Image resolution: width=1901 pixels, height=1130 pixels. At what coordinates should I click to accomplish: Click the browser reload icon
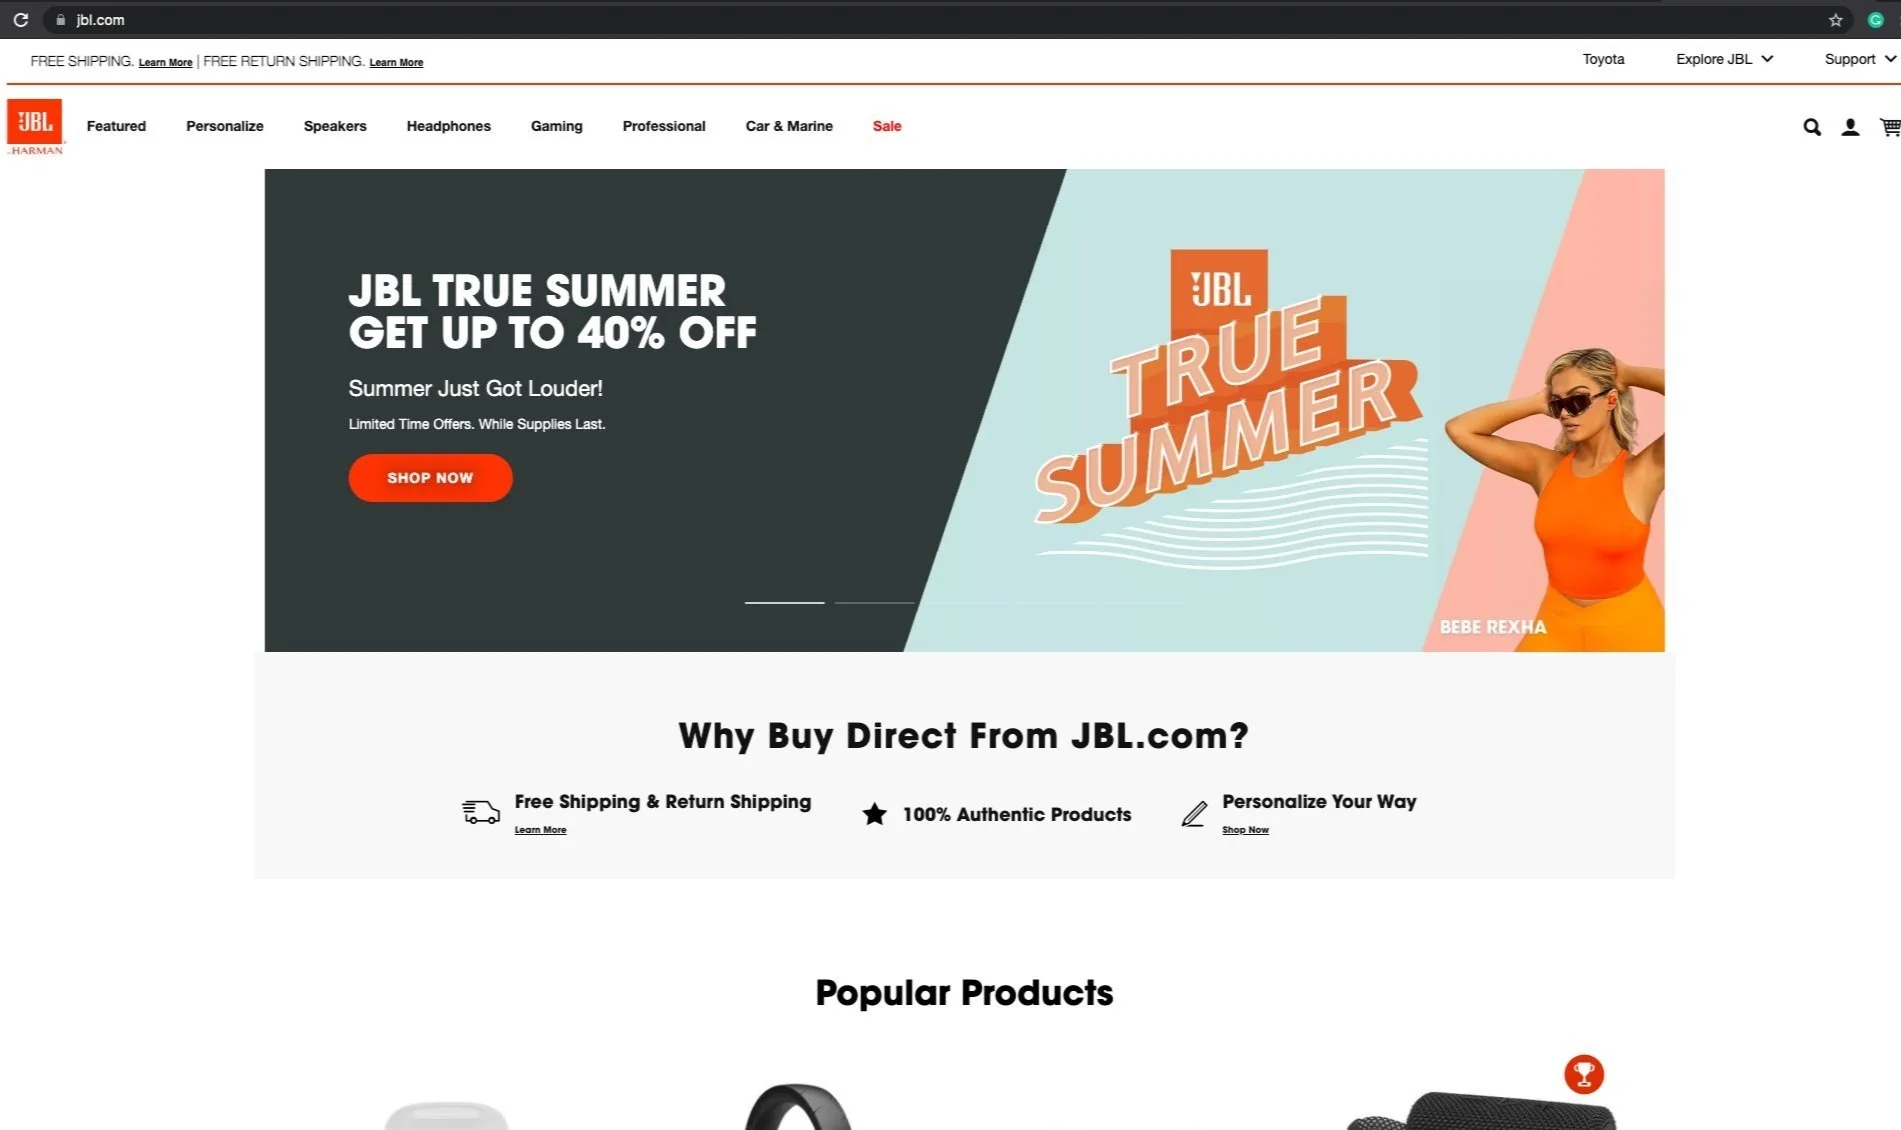coord(20,20)
